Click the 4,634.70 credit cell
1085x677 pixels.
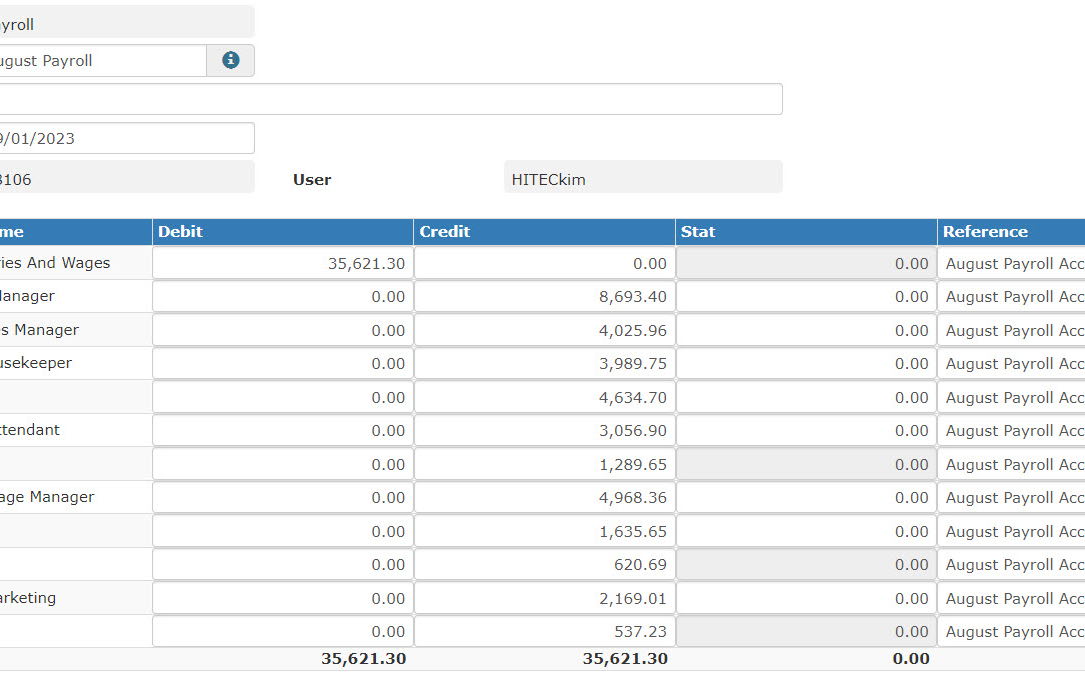coord(544,397)
